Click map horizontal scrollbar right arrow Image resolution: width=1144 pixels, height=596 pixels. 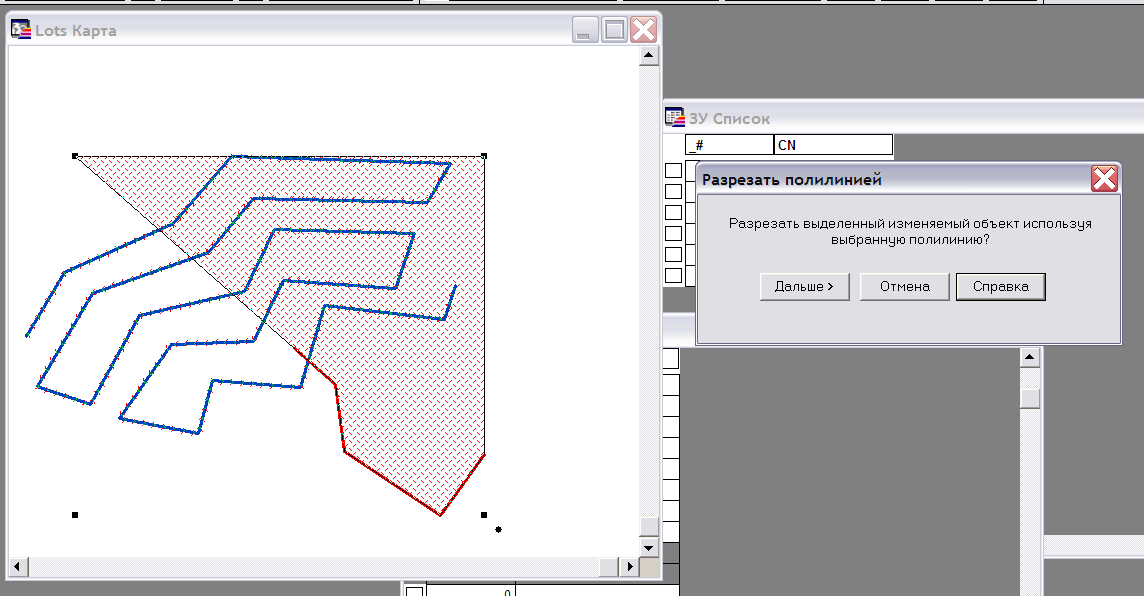point(629,566)
